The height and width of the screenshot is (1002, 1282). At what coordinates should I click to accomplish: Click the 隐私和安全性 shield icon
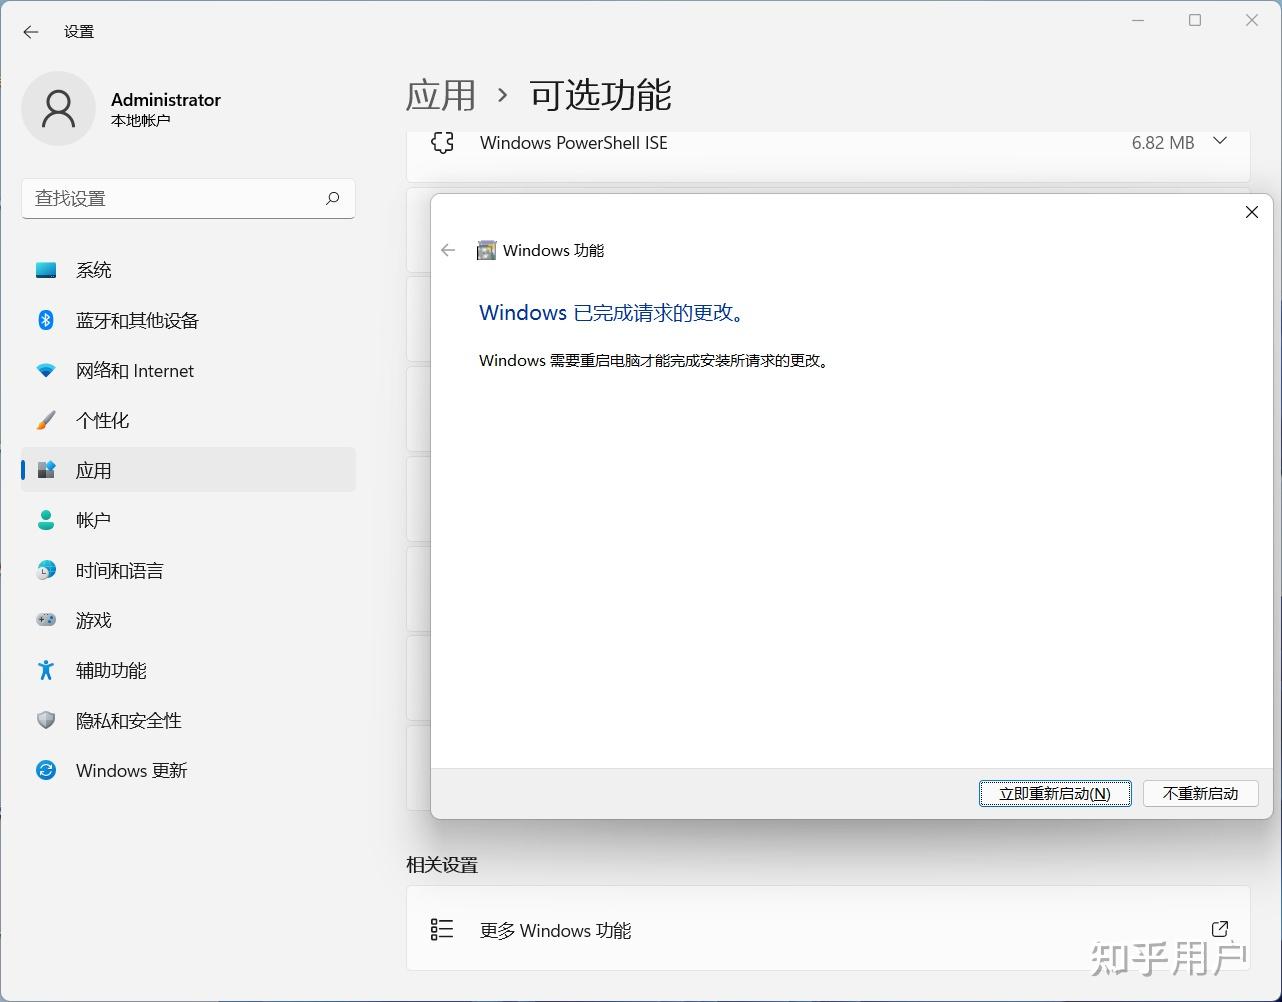pos(46,720)
